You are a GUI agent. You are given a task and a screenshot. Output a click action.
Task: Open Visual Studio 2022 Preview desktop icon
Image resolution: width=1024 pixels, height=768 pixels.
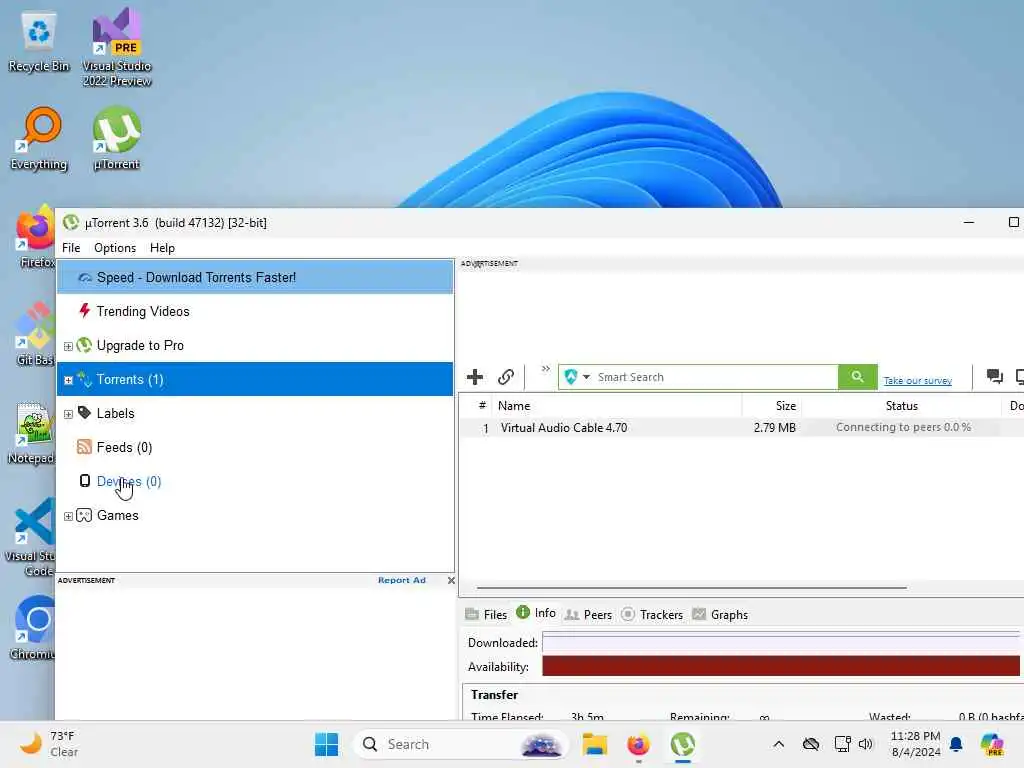(117, 48)
